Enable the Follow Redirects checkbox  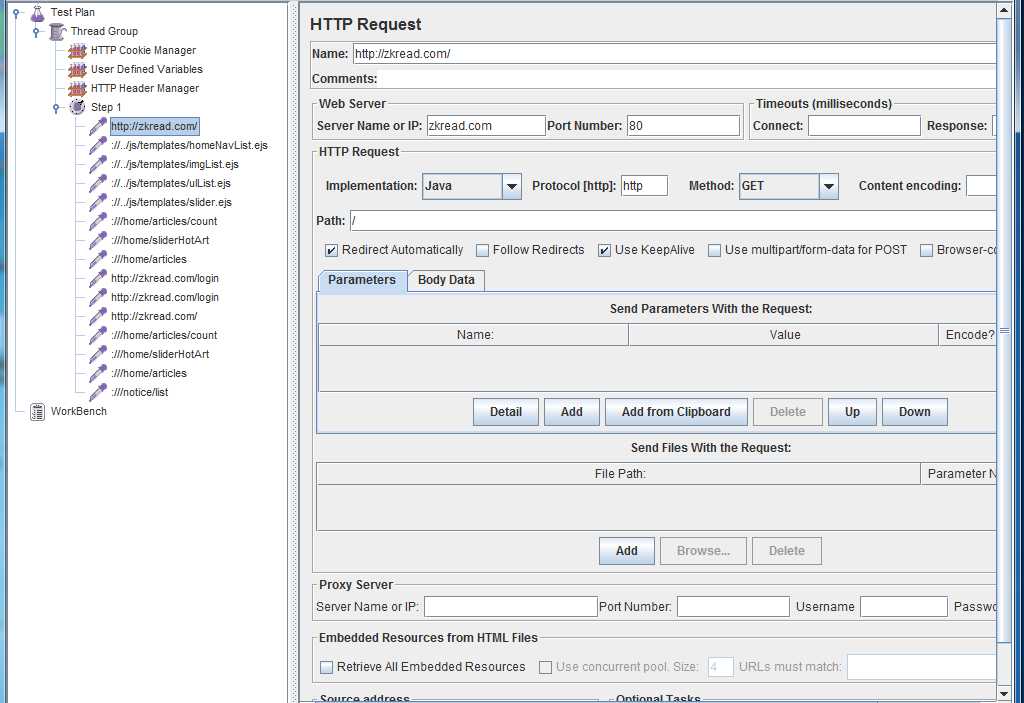click(x=483, y=250)
